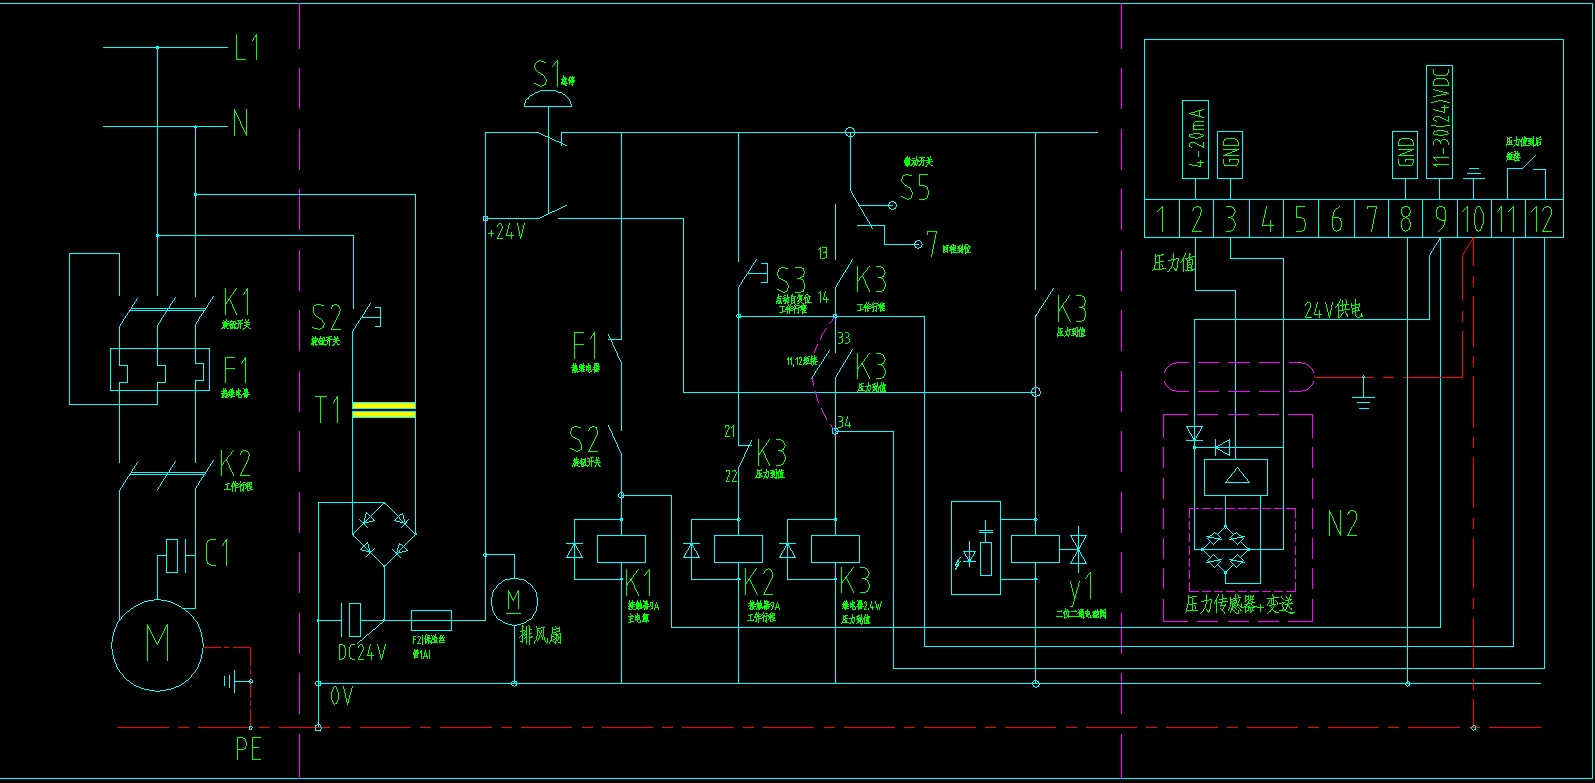Viewport: 1595px width, 783px height.
Task: Click the ground symbol beside the shield oval
Action: [x=1362, y=399]
